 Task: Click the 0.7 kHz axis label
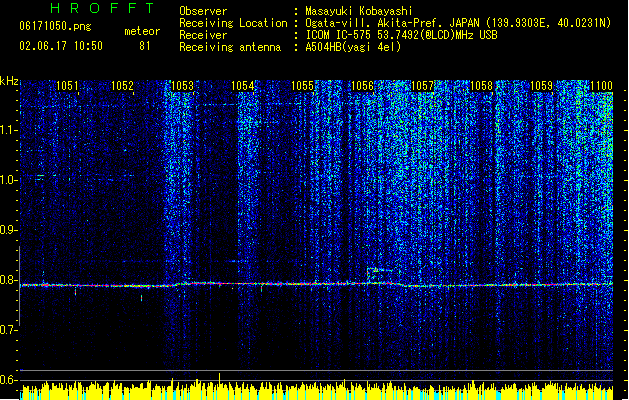click(8, 330)
